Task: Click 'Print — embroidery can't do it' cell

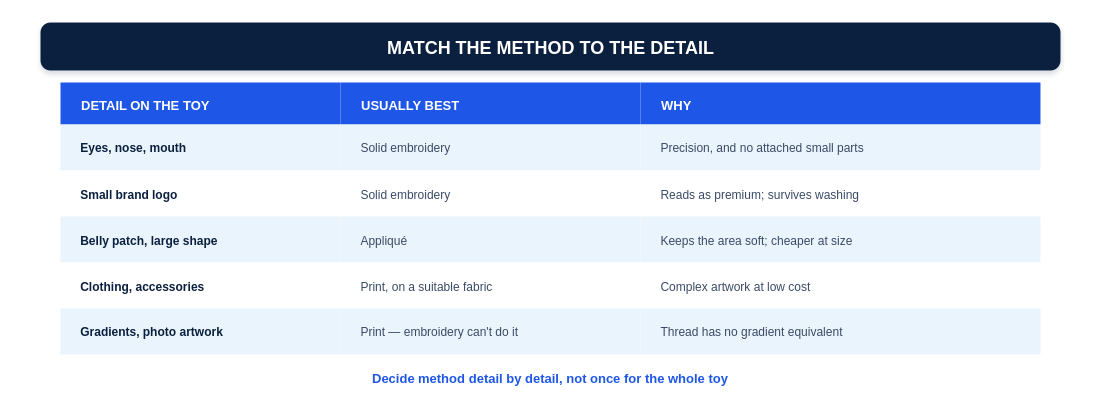Action: pyautogui.click(x=439, y=331)
